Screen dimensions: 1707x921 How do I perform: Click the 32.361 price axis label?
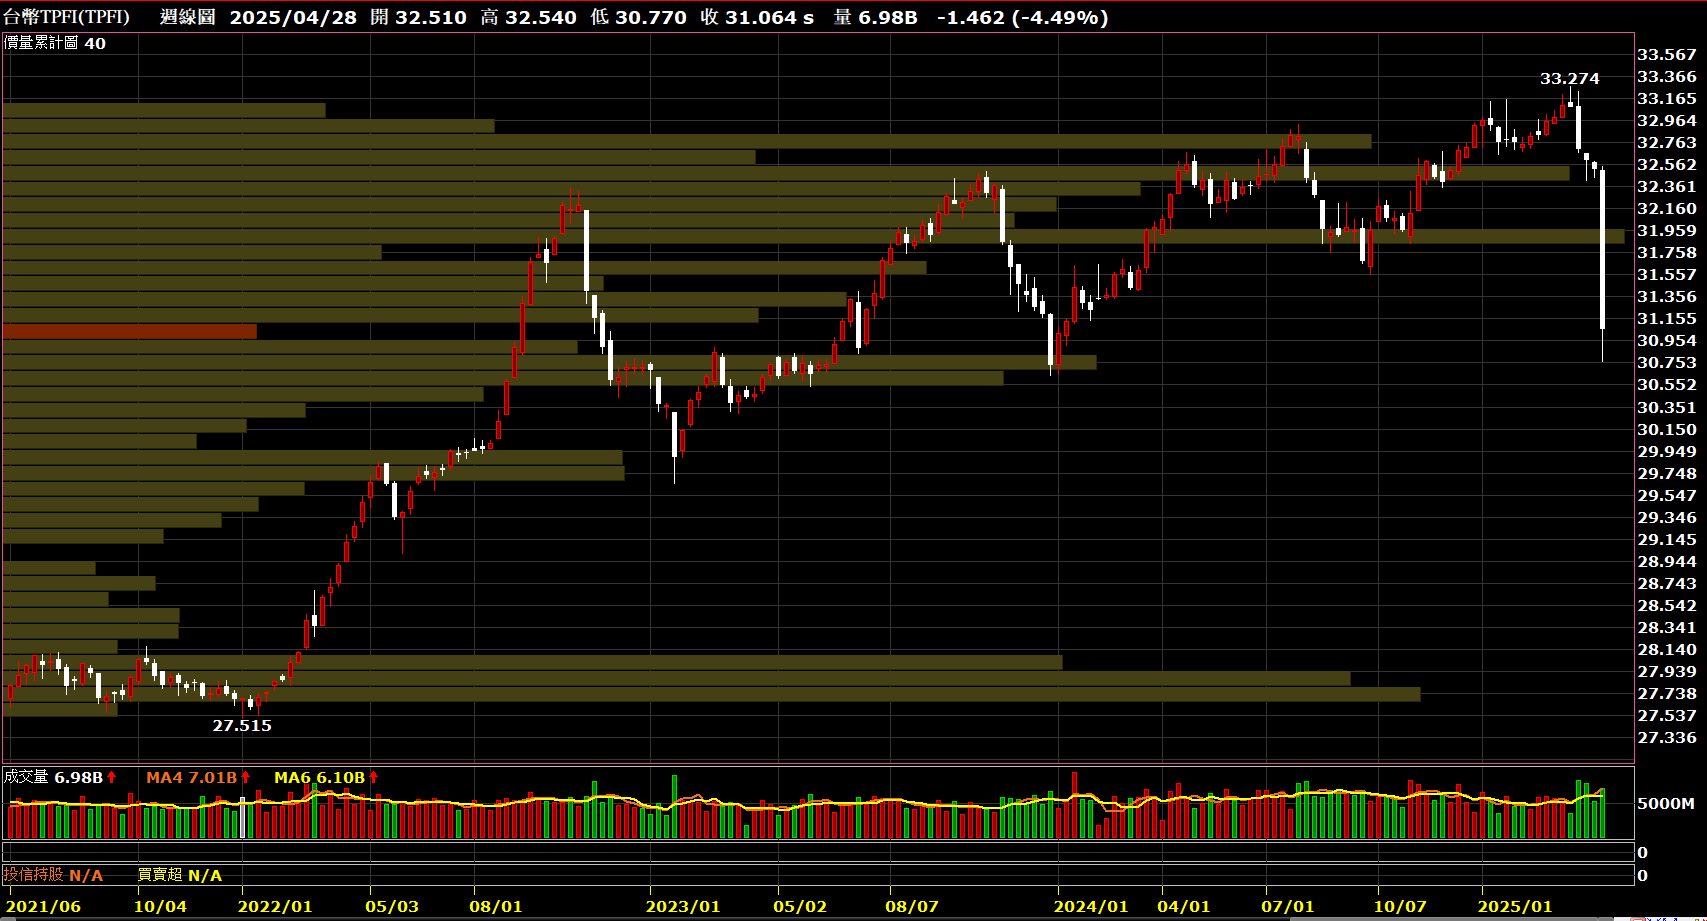[x=1667, y=186]
